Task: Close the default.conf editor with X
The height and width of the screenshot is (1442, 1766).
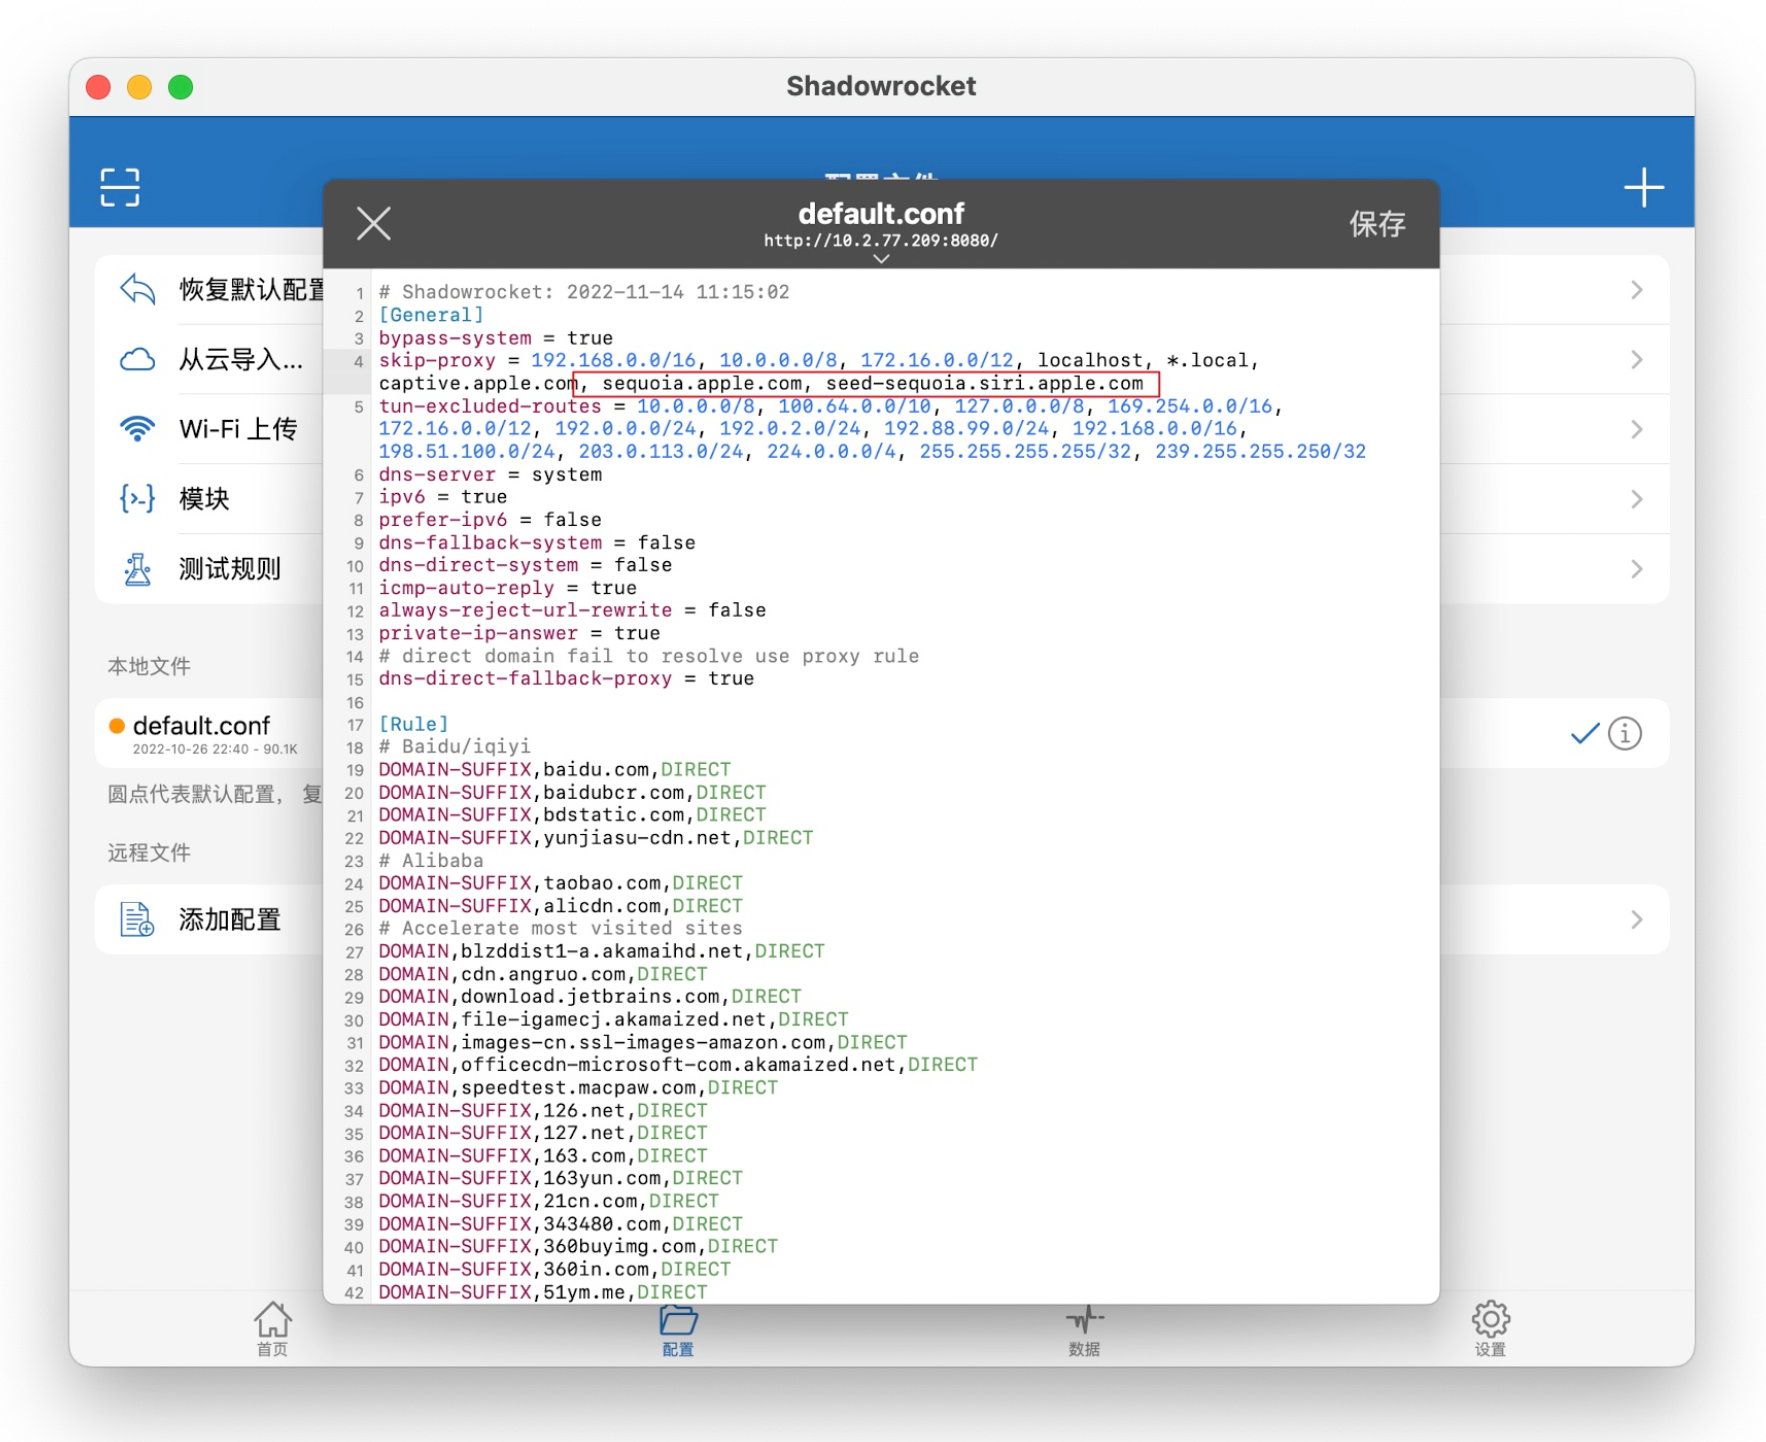Action: [374, 224]
